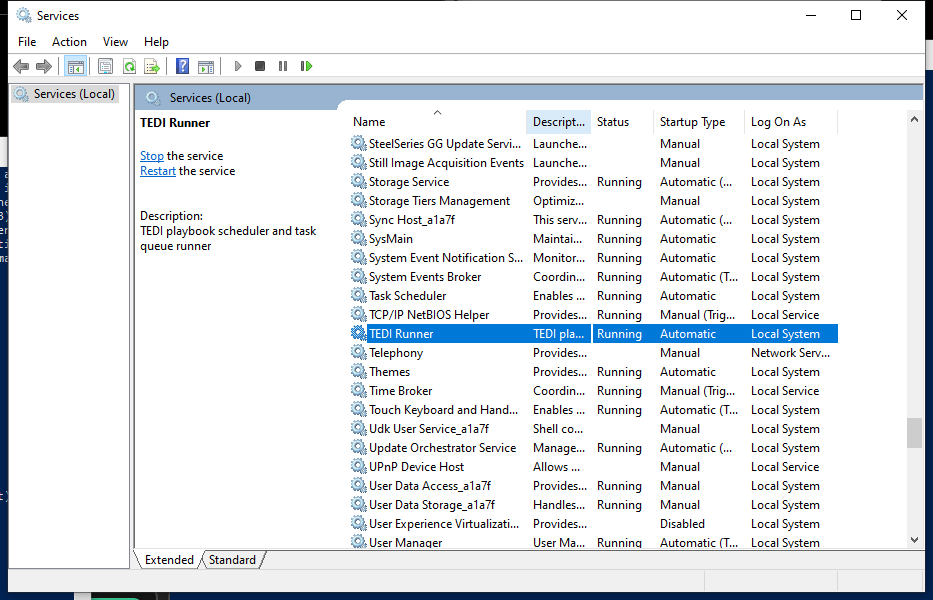Sort by the Status column header
Viewport: 933px width, 600px height.
[622, 121]
